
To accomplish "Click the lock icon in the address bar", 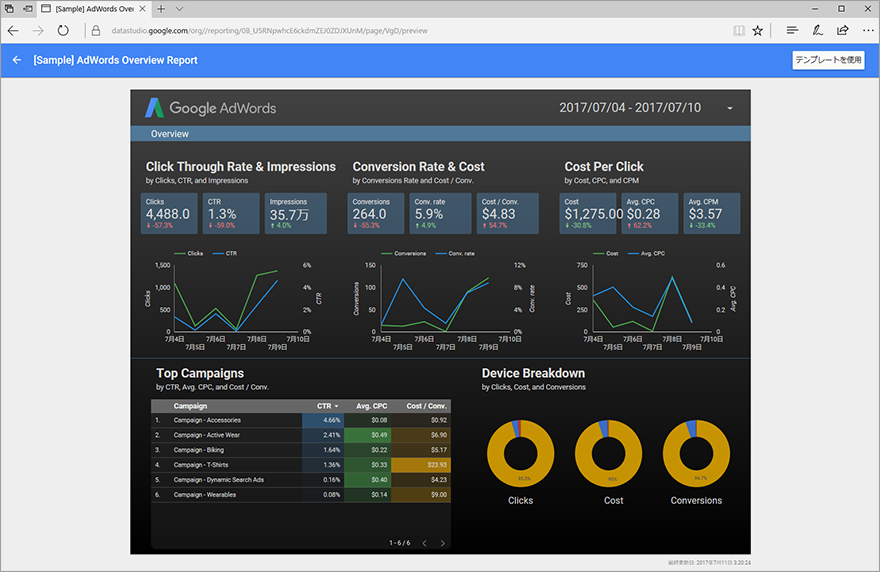I will (x=96, y=31).
